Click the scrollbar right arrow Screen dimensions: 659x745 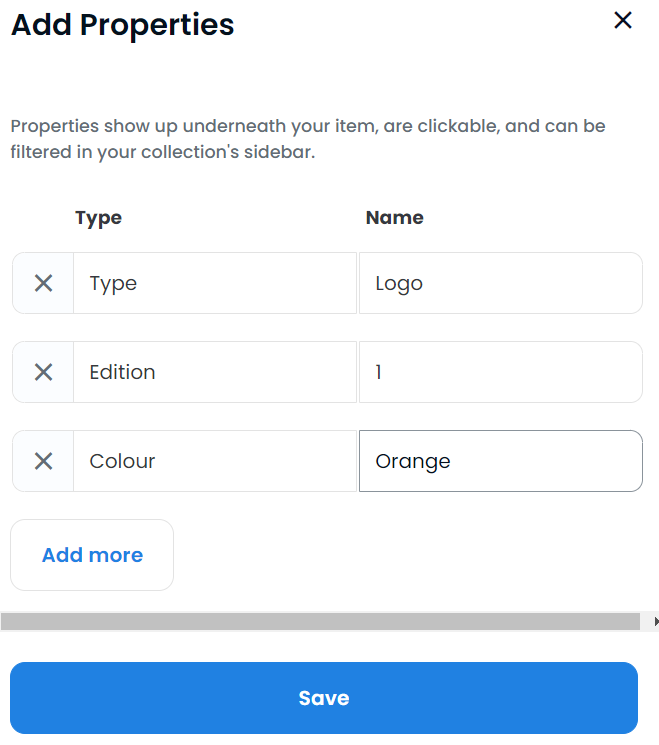pyautogui.click(x=655, y=621)
